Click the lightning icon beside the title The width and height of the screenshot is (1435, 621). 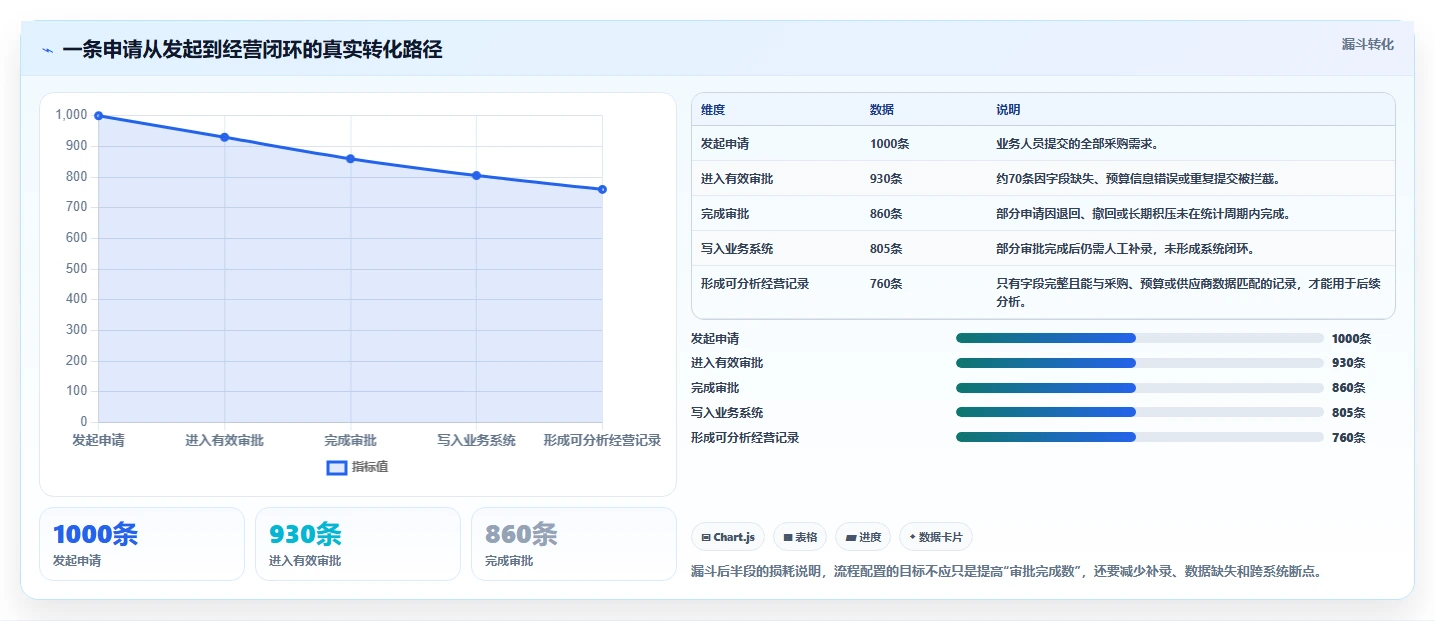point(47,50)
